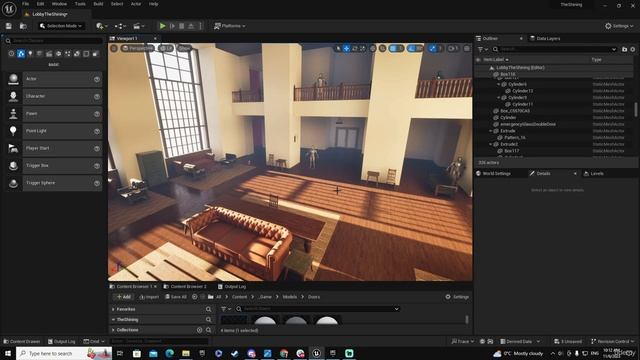This screenshot has width=640, height=360.
Task: Select the recently placed category icon
Action: tap(11, 53)
